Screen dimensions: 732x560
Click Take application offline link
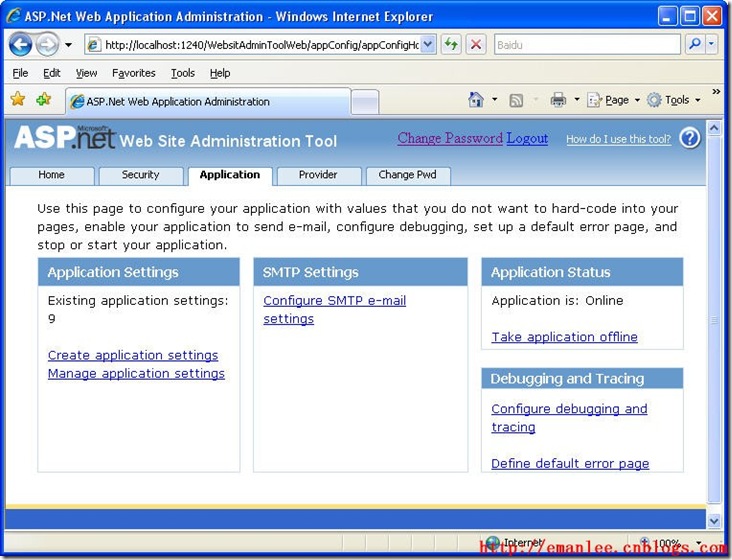coord(564,337)
